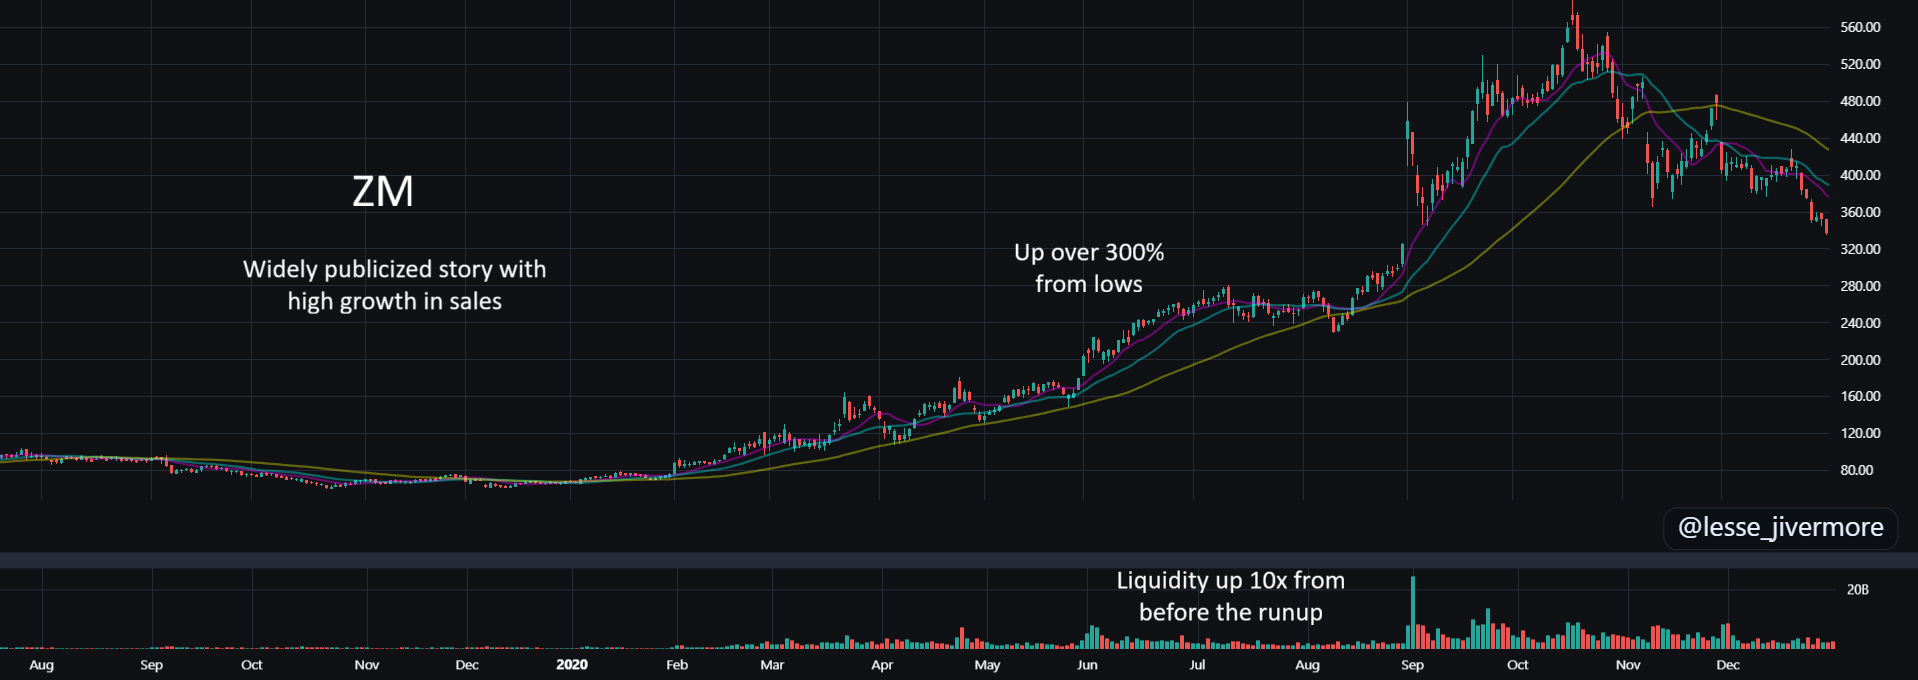1918x680 pixels.
Task: Click the @lesse_jivermore handle label
Action: [x=1781, y=527]
